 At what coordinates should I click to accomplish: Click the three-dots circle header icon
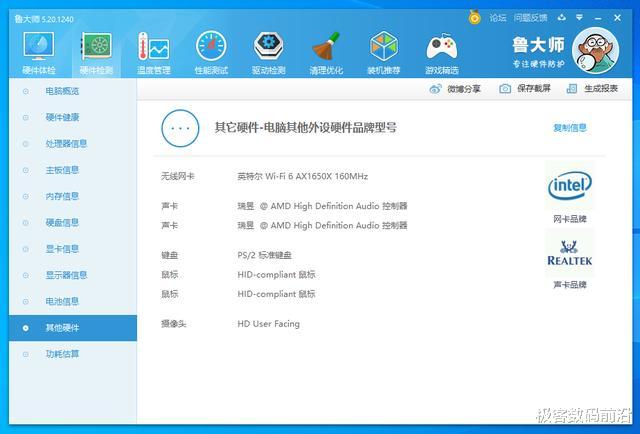(x=180, y=128)
